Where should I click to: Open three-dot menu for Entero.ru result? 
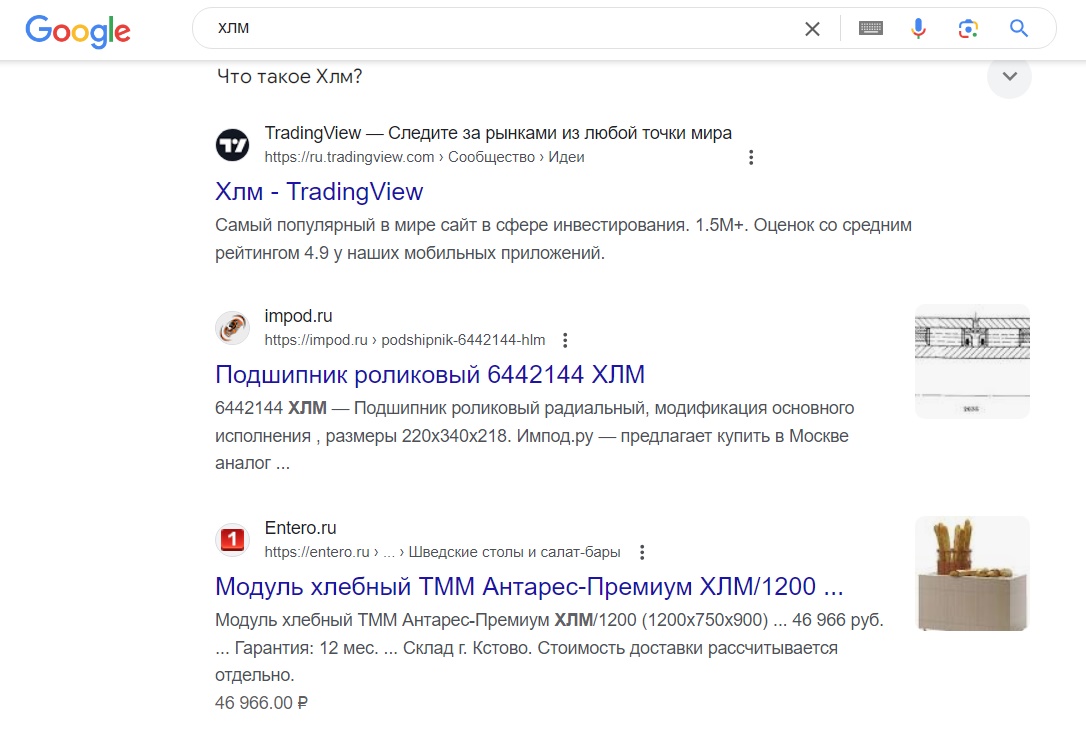click(x=642, y=552)
